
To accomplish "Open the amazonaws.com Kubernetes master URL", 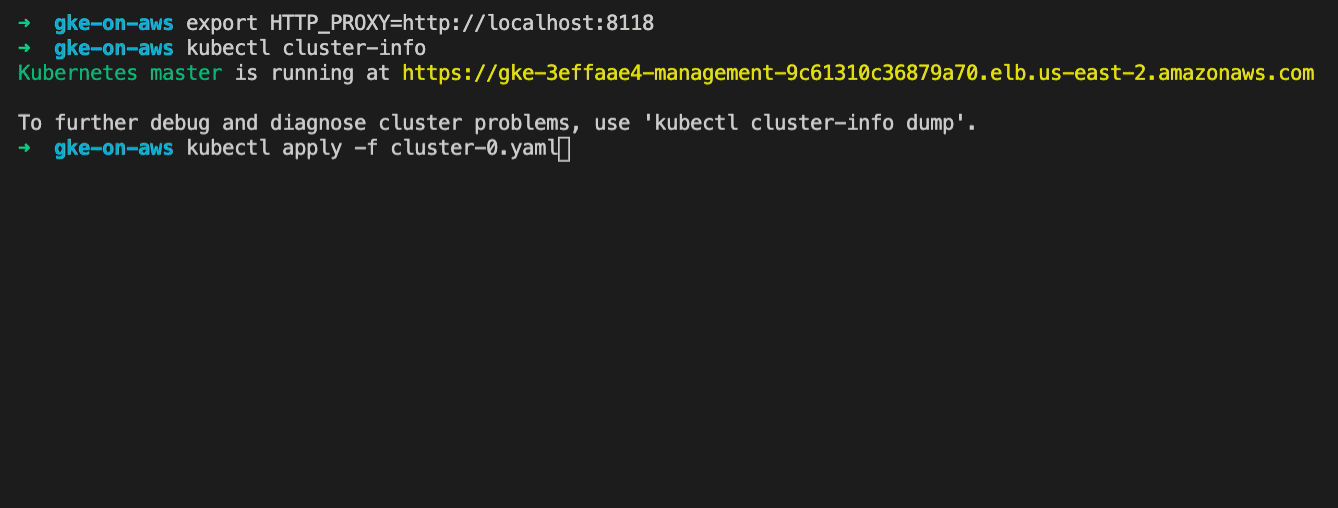I will pos(858,73).
